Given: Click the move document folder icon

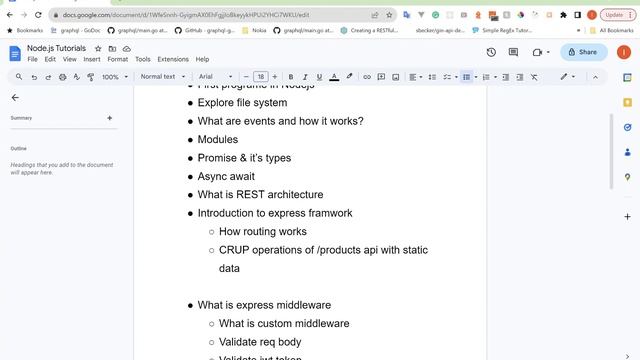Looking at the screenshot, I should coord(112,49).
